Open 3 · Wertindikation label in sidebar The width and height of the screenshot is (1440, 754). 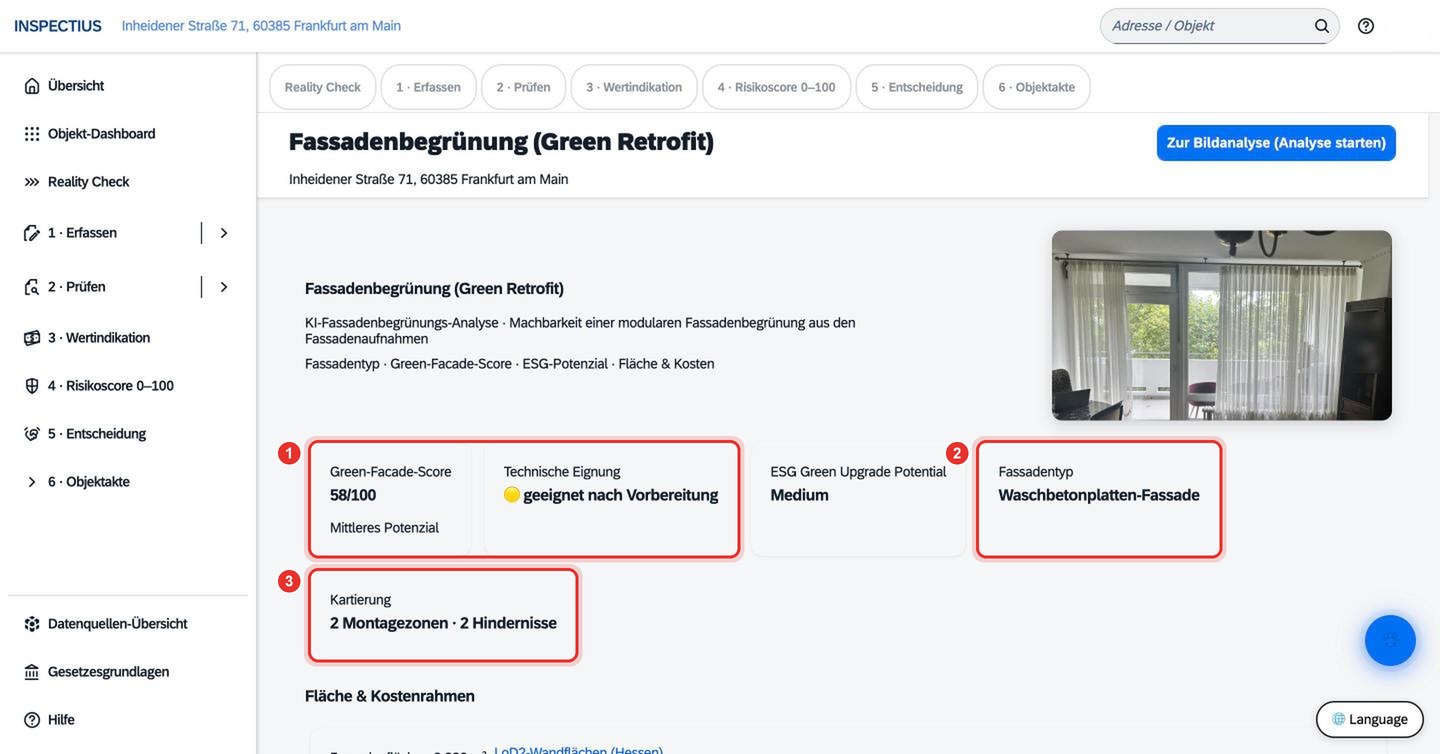(x=99, y=338)
